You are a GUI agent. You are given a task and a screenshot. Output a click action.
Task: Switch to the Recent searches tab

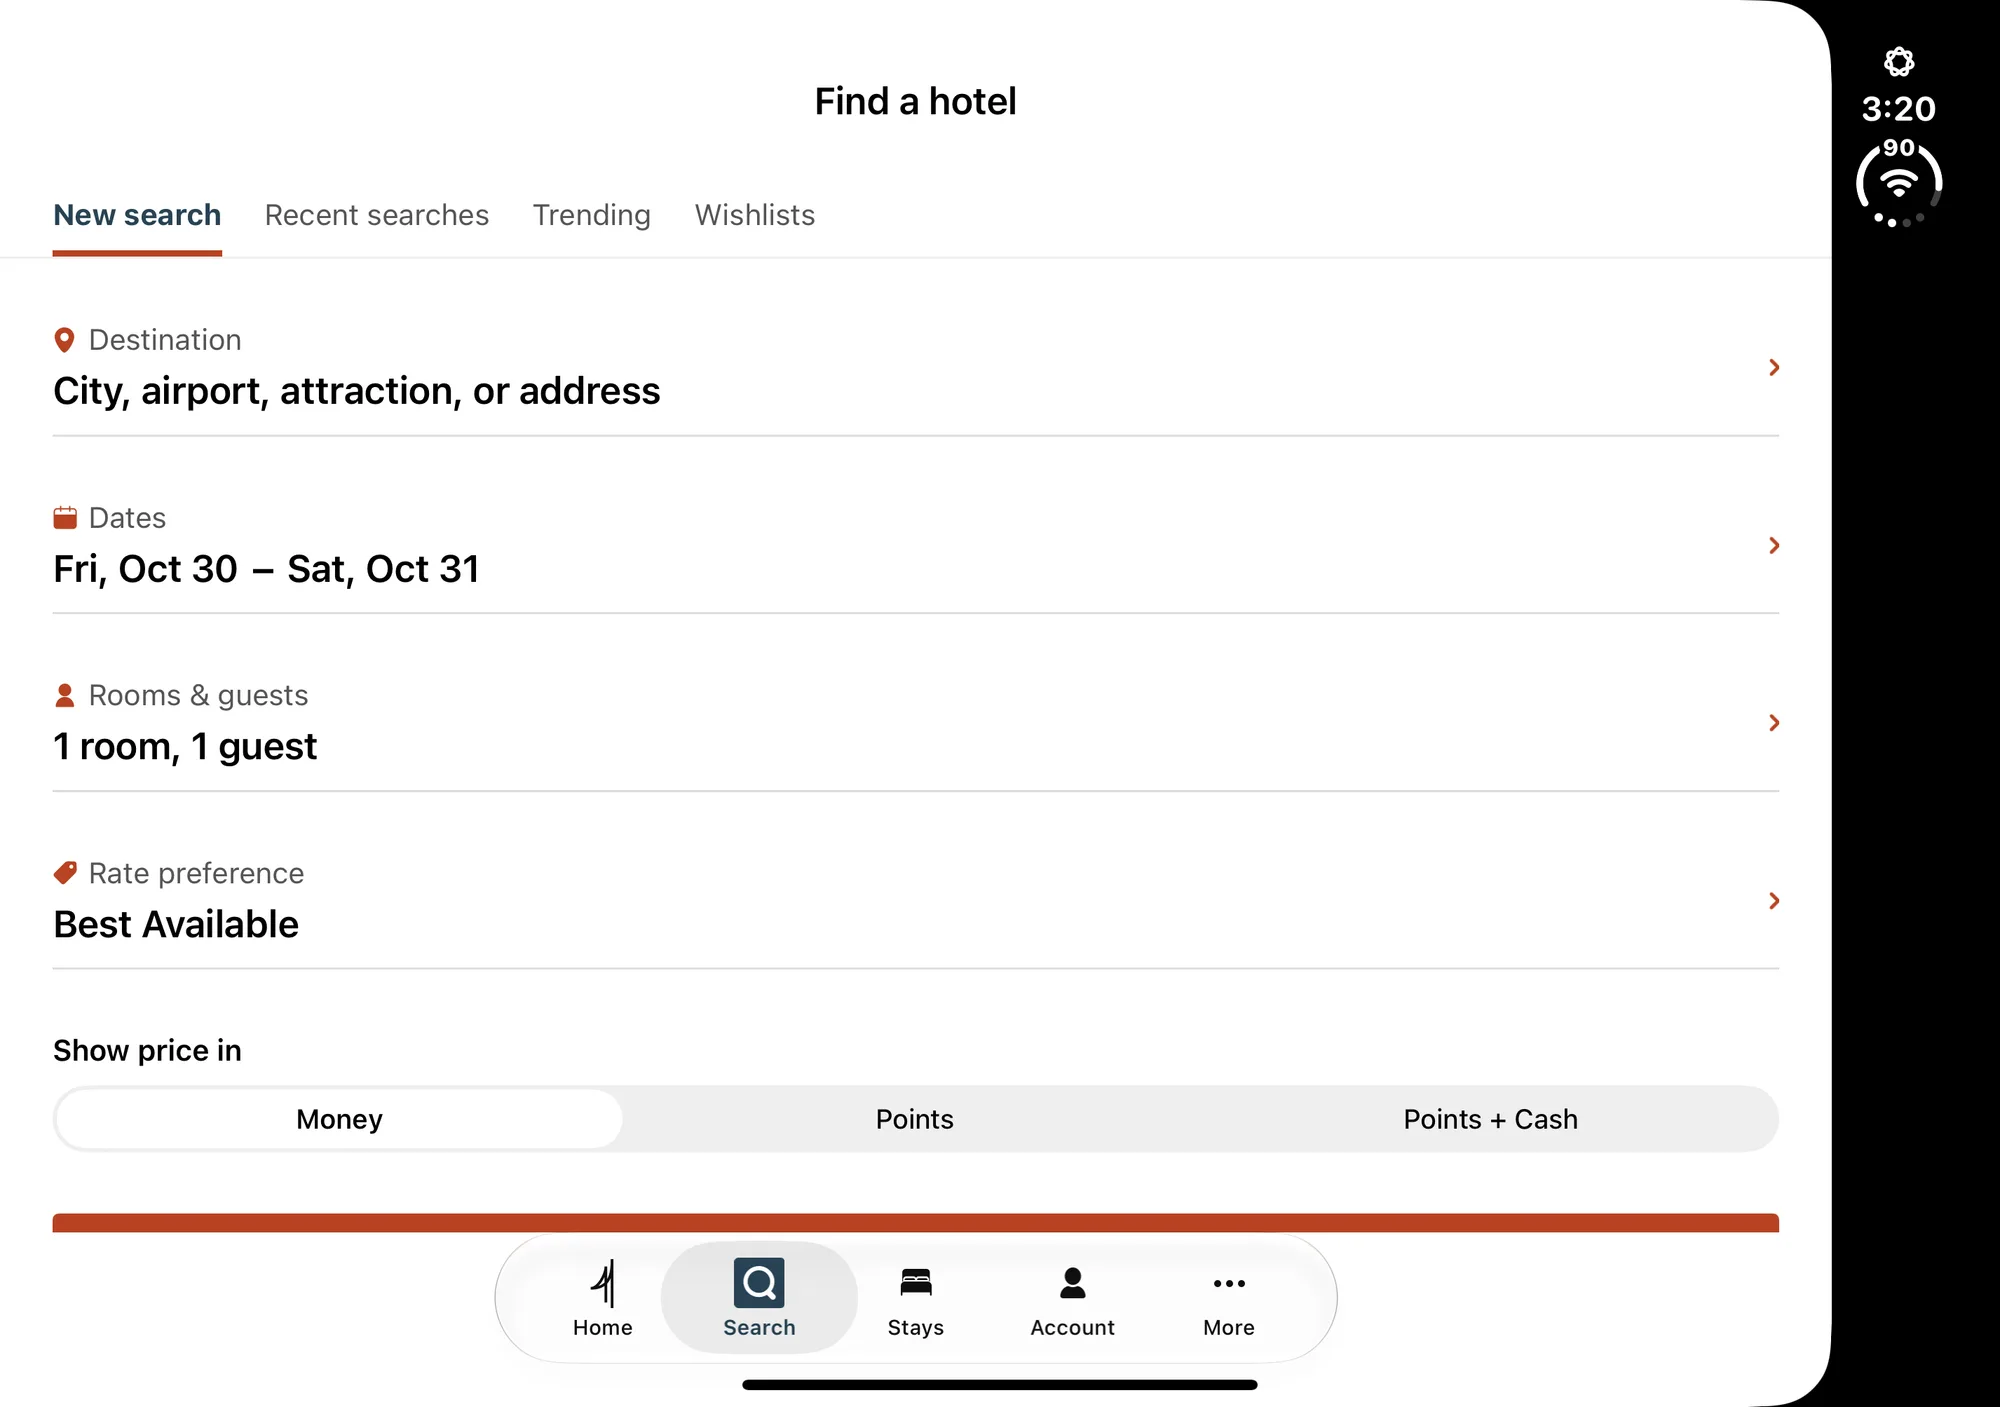tap(377, 215)
